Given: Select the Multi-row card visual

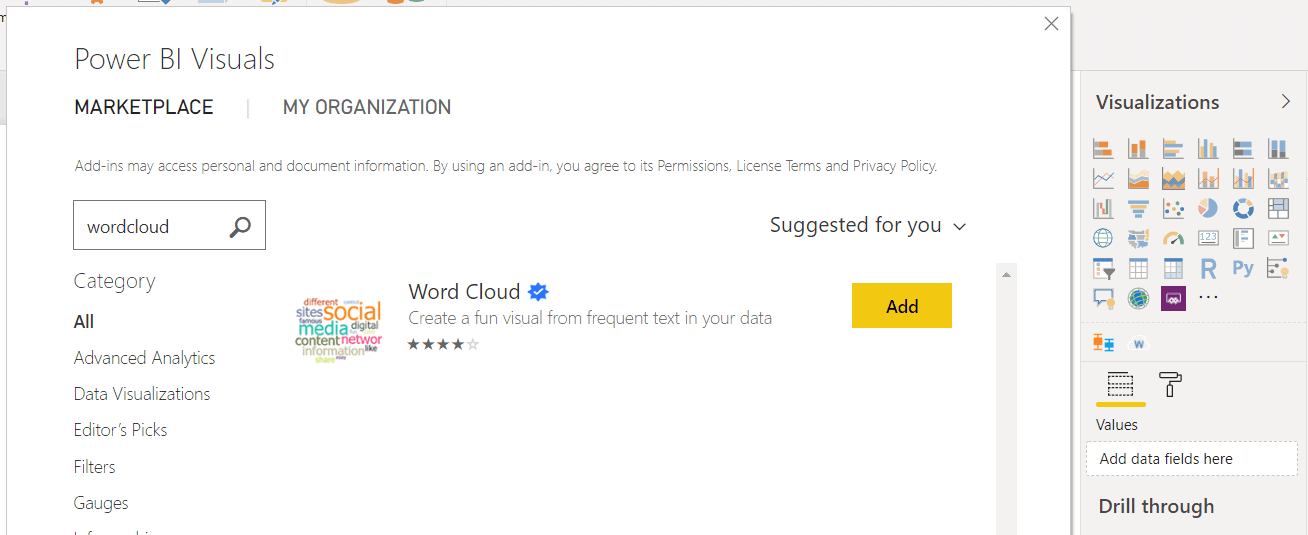Looking at the screenshot, I should [1243, 238].
